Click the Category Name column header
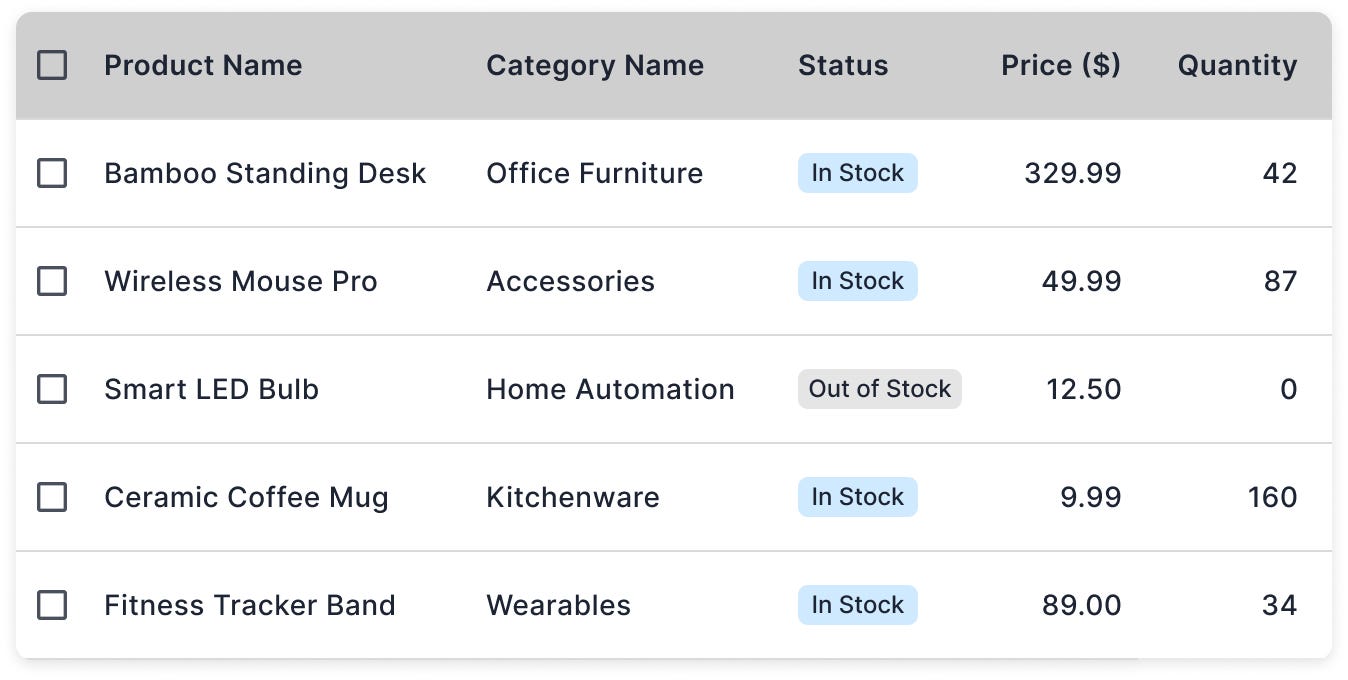This screenshot has width=1348, height=680. [595, 66]
